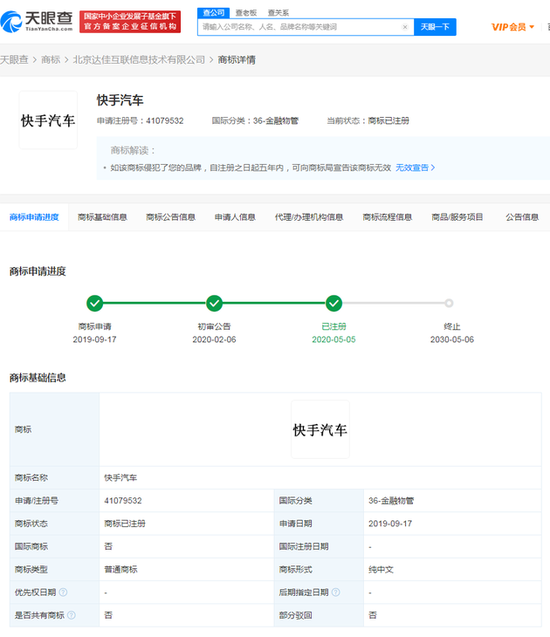Open the 商品/服务项目 tab
The height and width of the screenshot is (637, 550).
457,217
